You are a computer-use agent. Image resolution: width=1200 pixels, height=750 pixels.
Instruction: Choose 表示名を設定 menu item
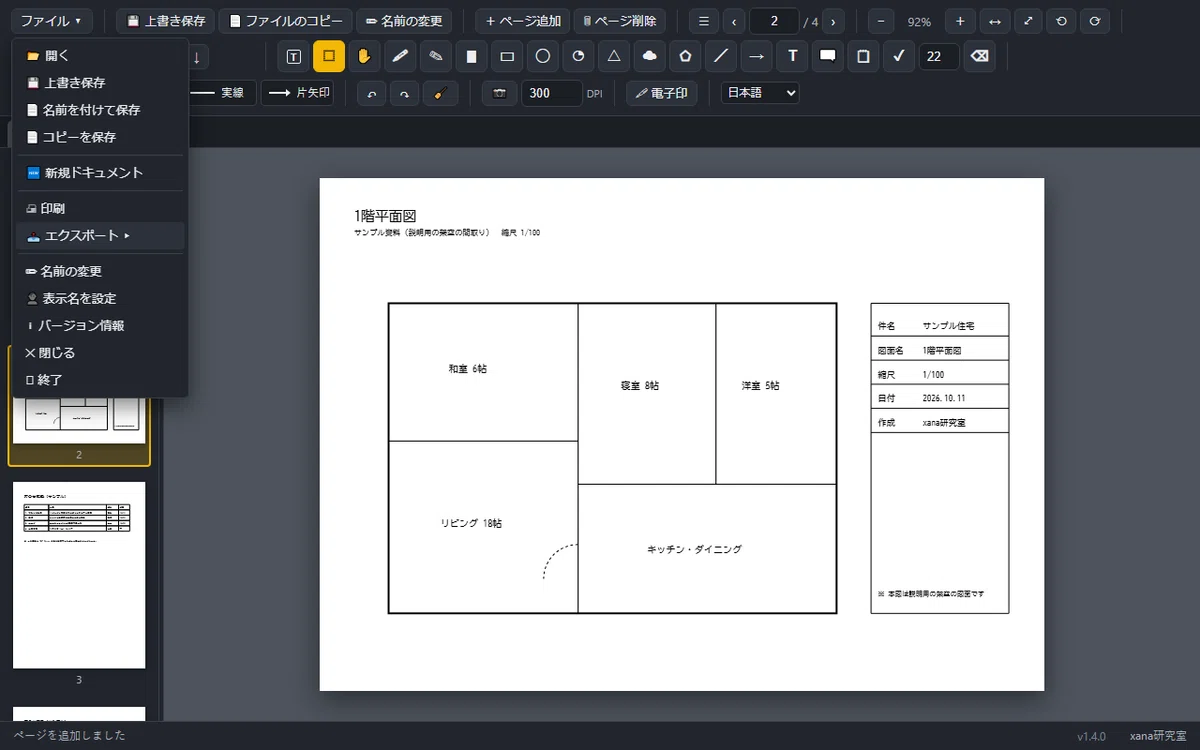click(x=100, y=298)
